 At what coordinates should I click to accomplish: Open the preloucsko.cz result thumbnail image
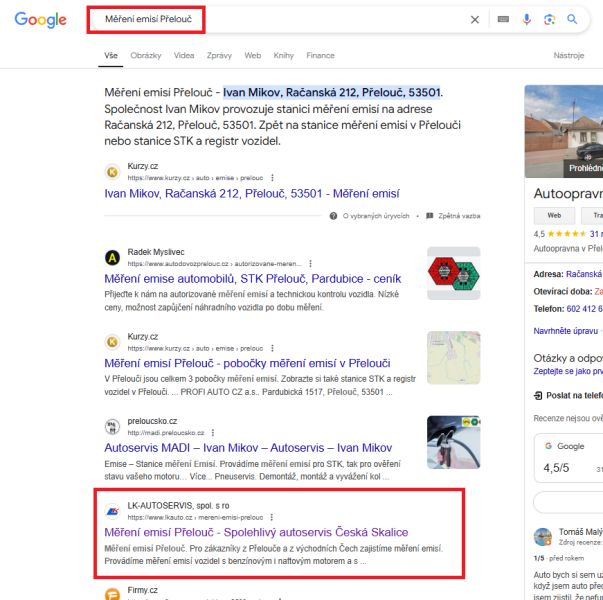[x=453, y=442]
